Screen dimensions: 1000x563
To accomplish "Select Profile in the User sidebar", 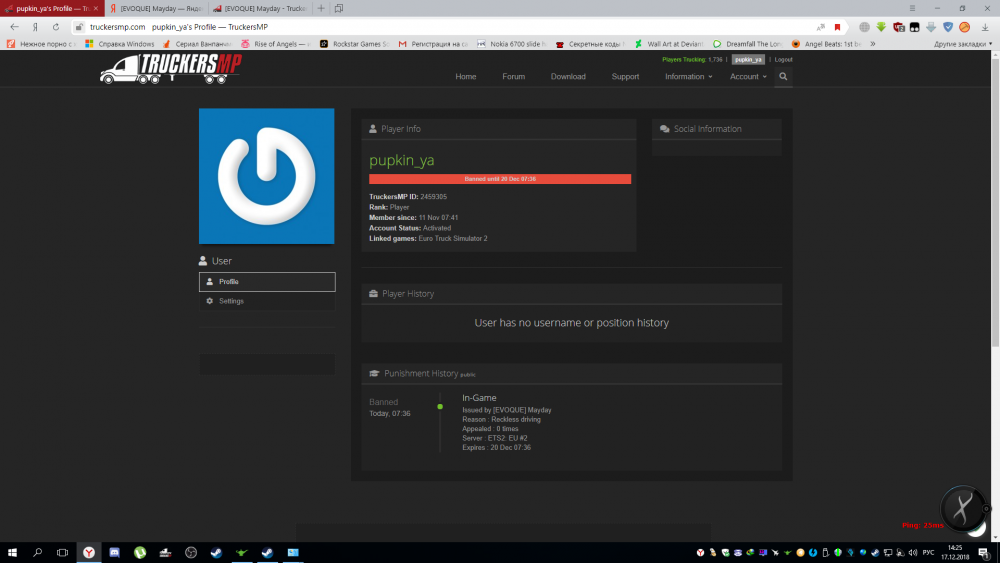I will 267,282.
